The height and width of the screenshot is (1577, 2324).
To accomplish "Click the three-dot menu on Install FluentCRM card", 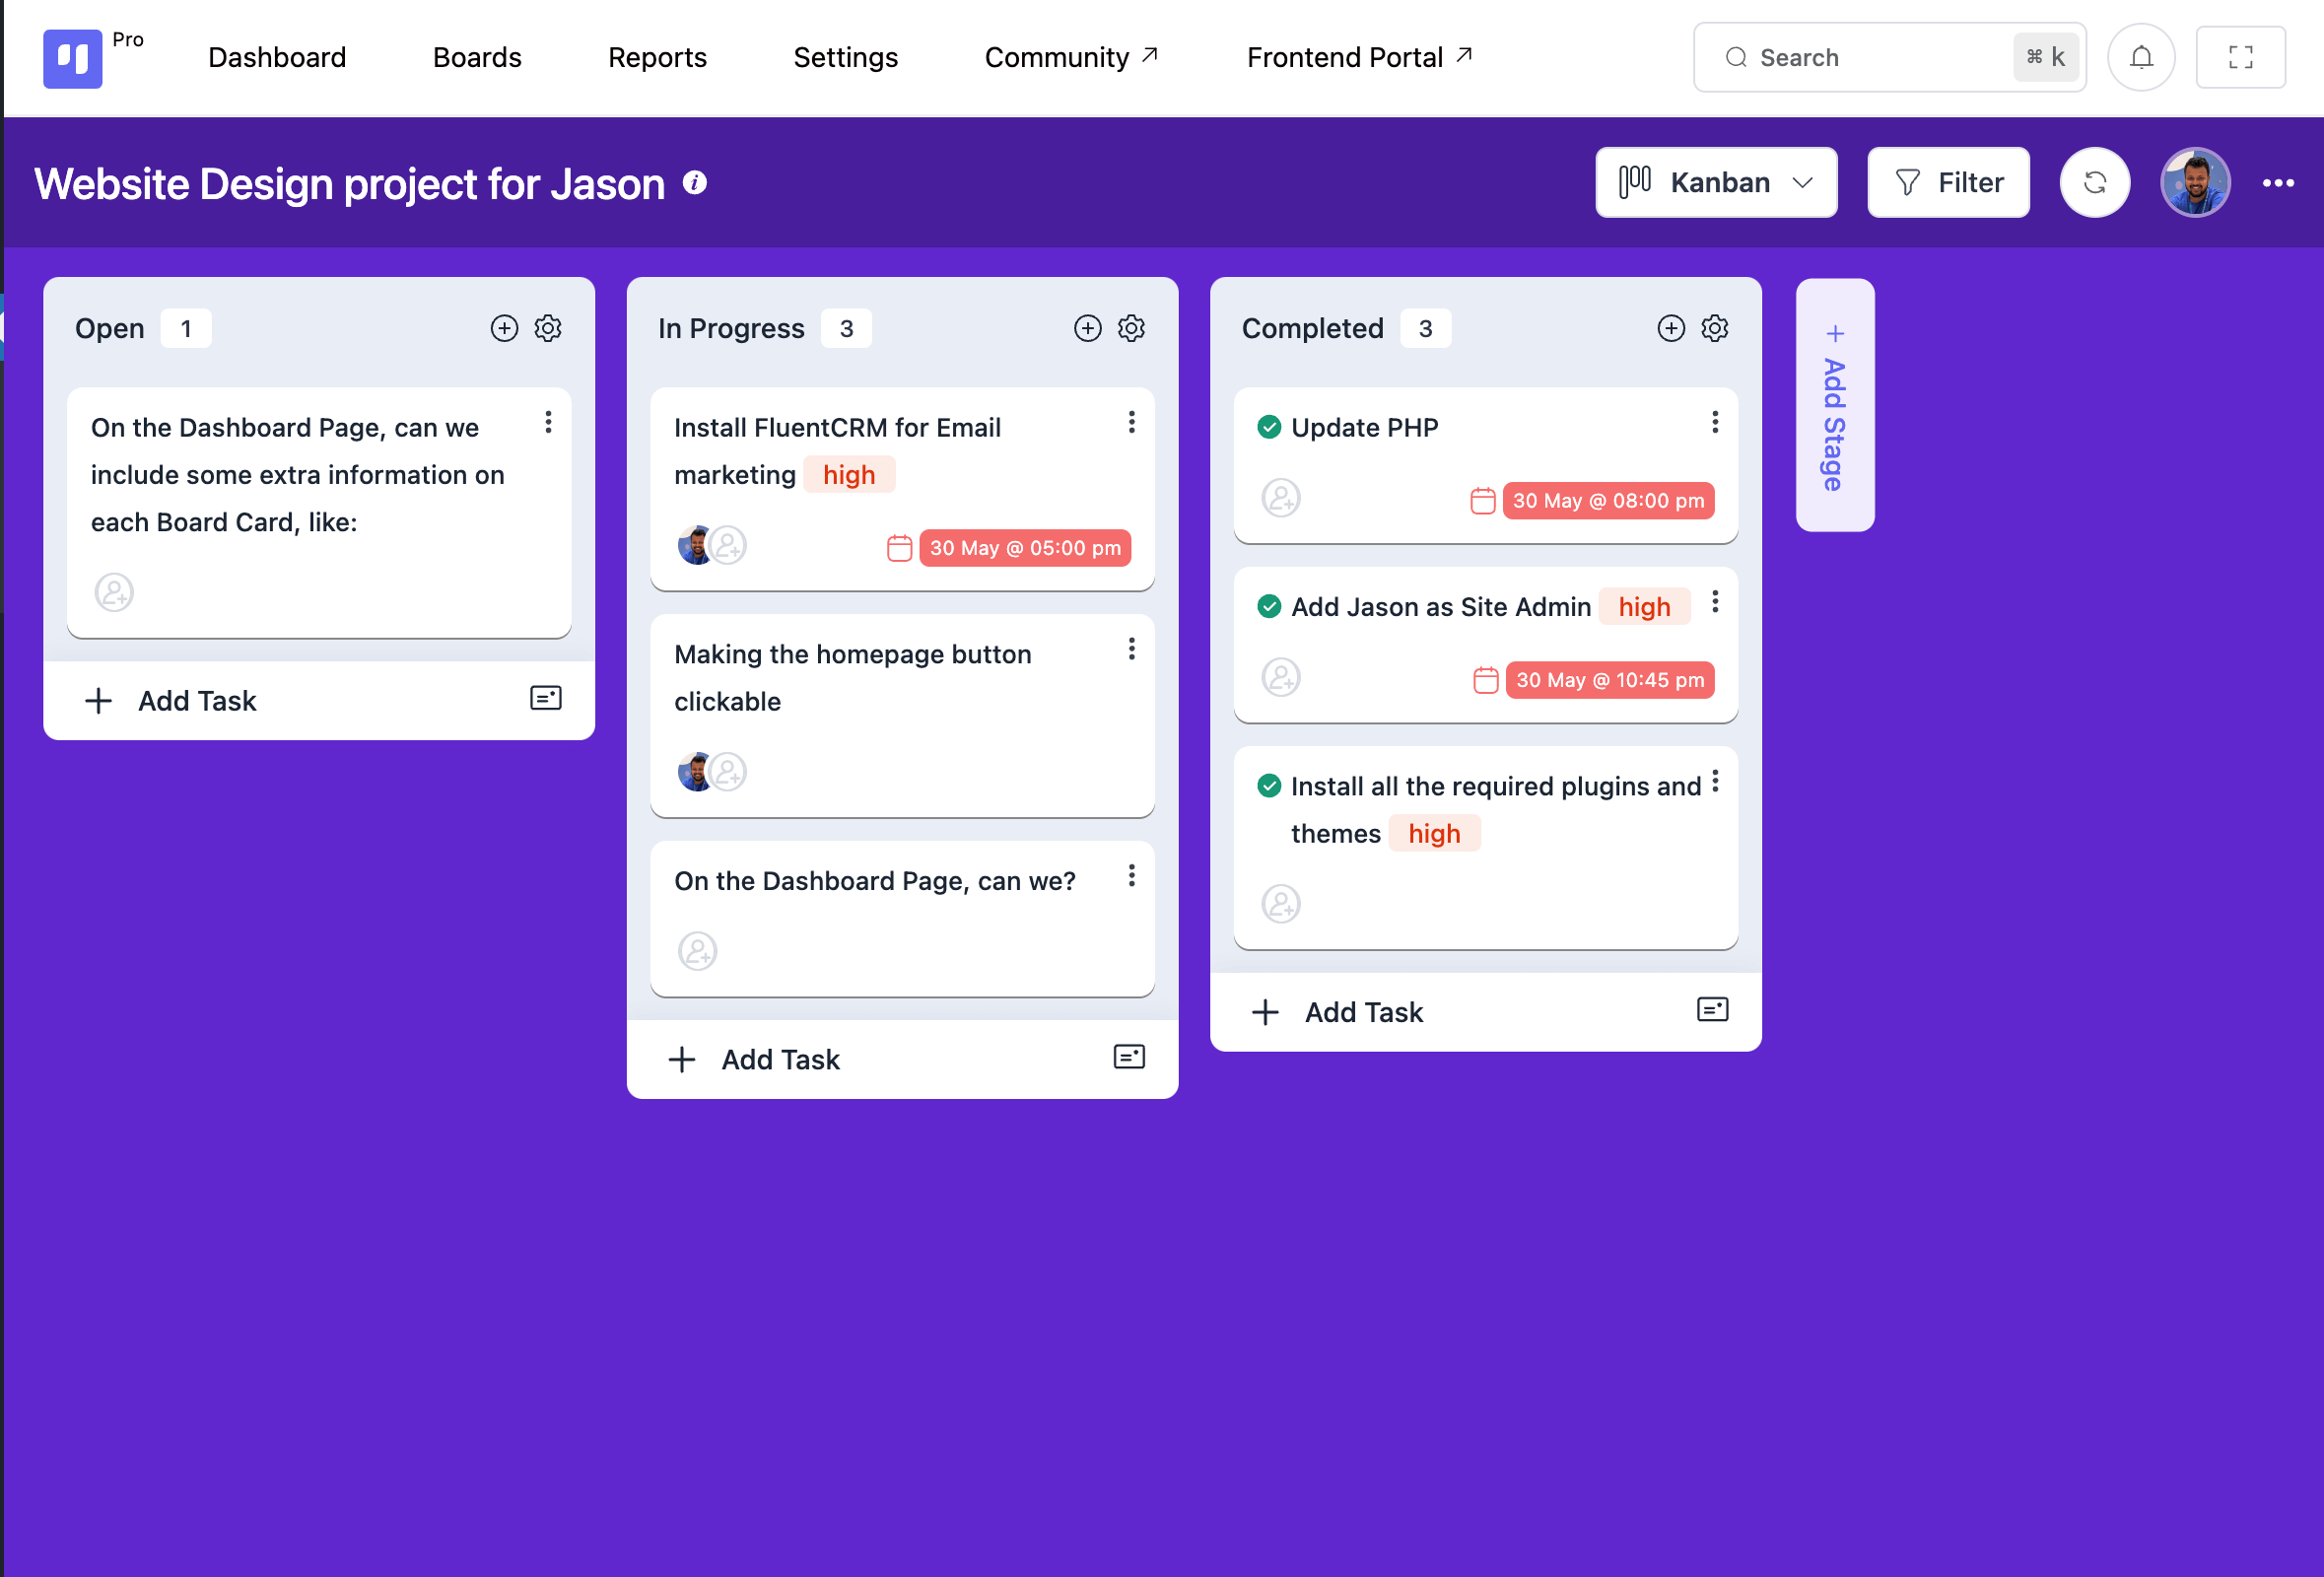I will (1131, 423).
